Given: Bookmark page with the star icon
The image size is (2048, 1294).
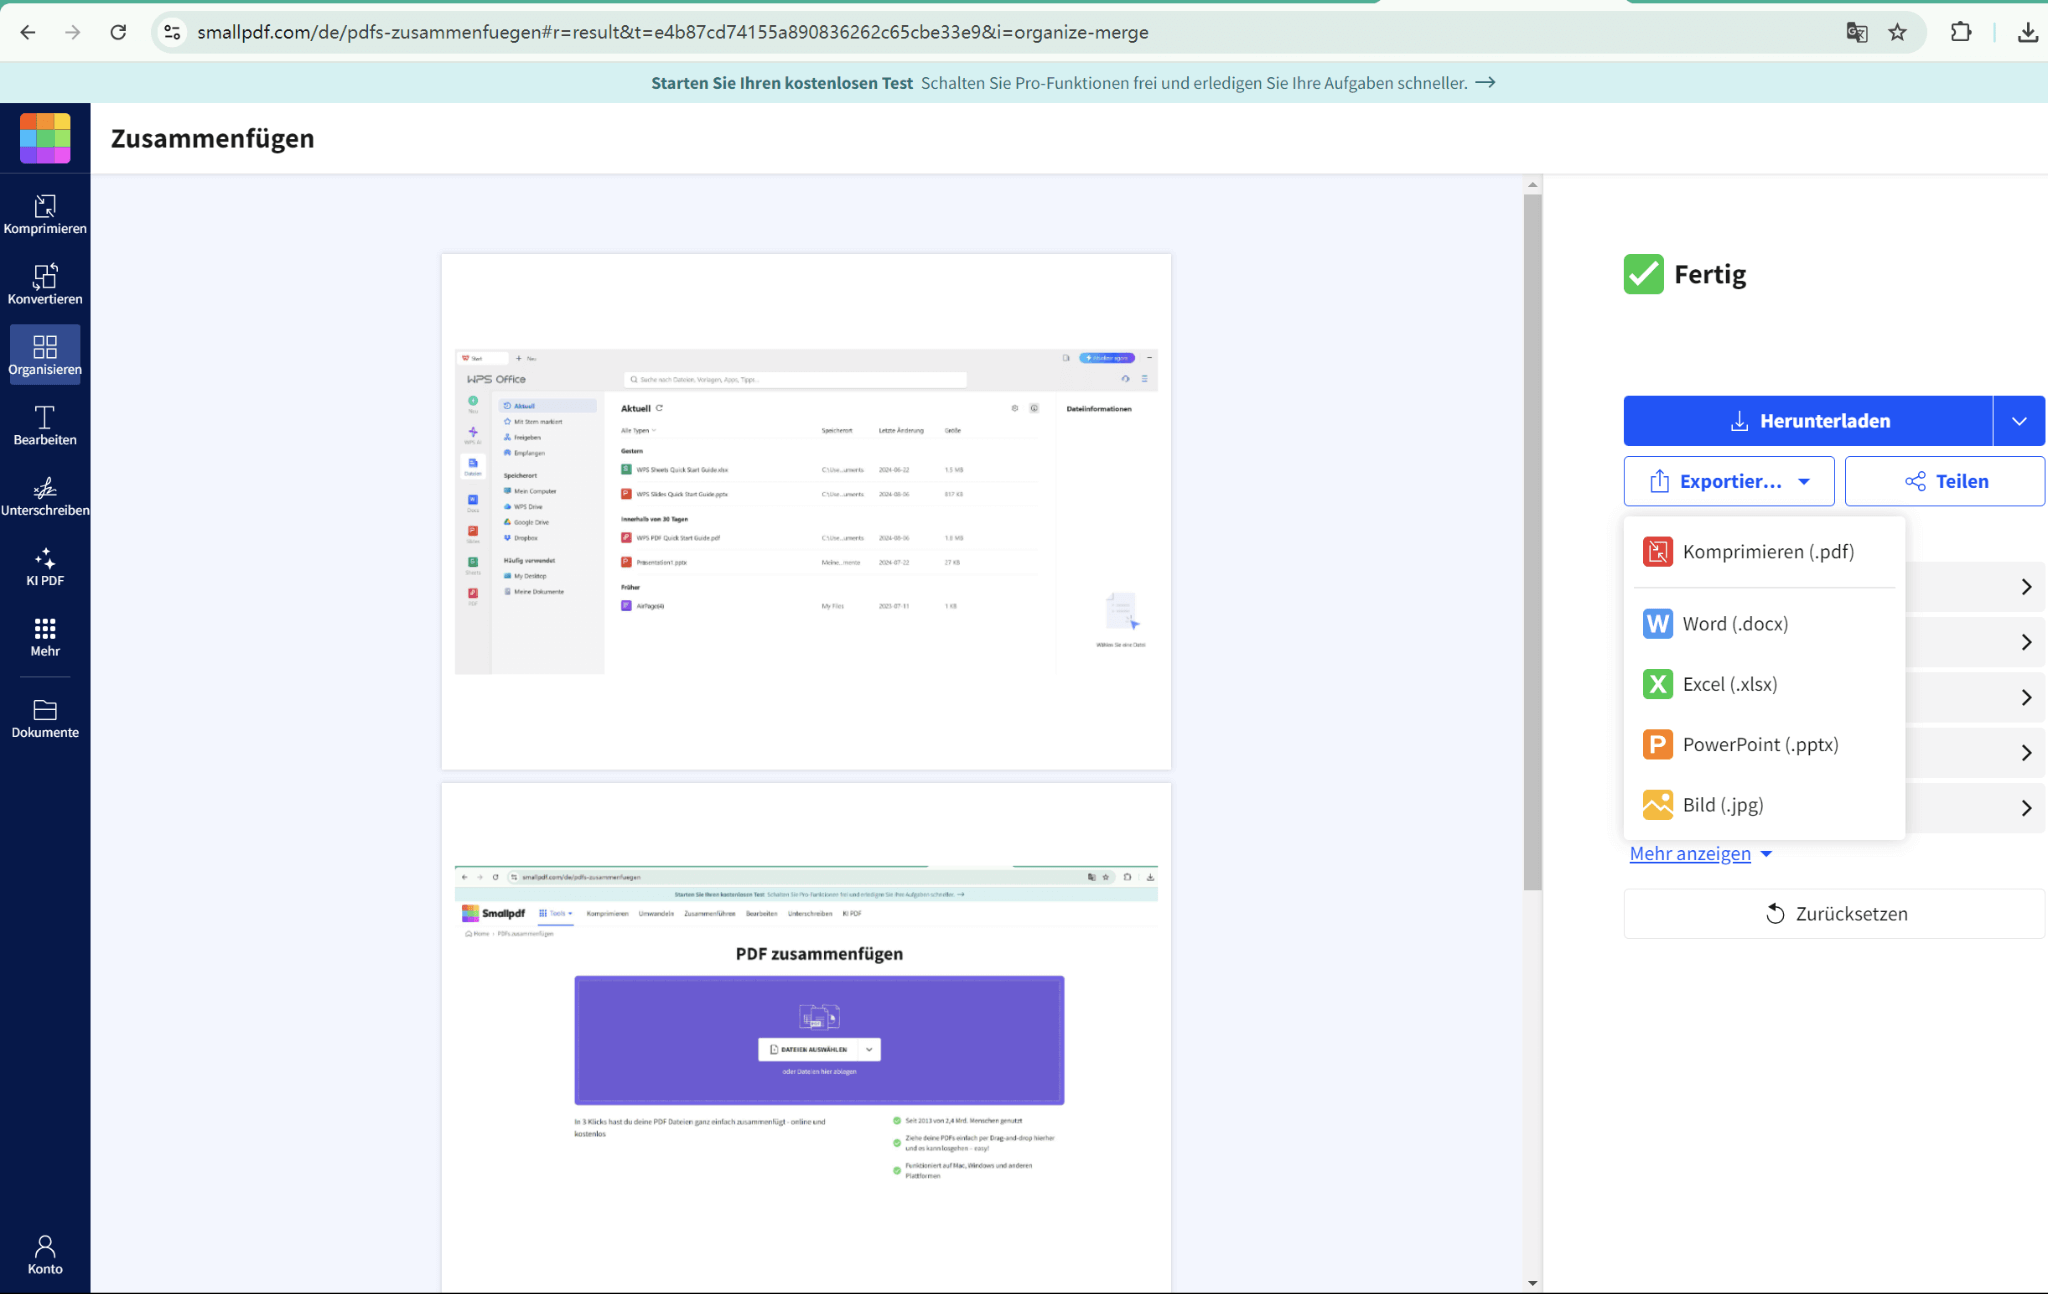Looking at the screenshot, I should tap(1897, 32).
